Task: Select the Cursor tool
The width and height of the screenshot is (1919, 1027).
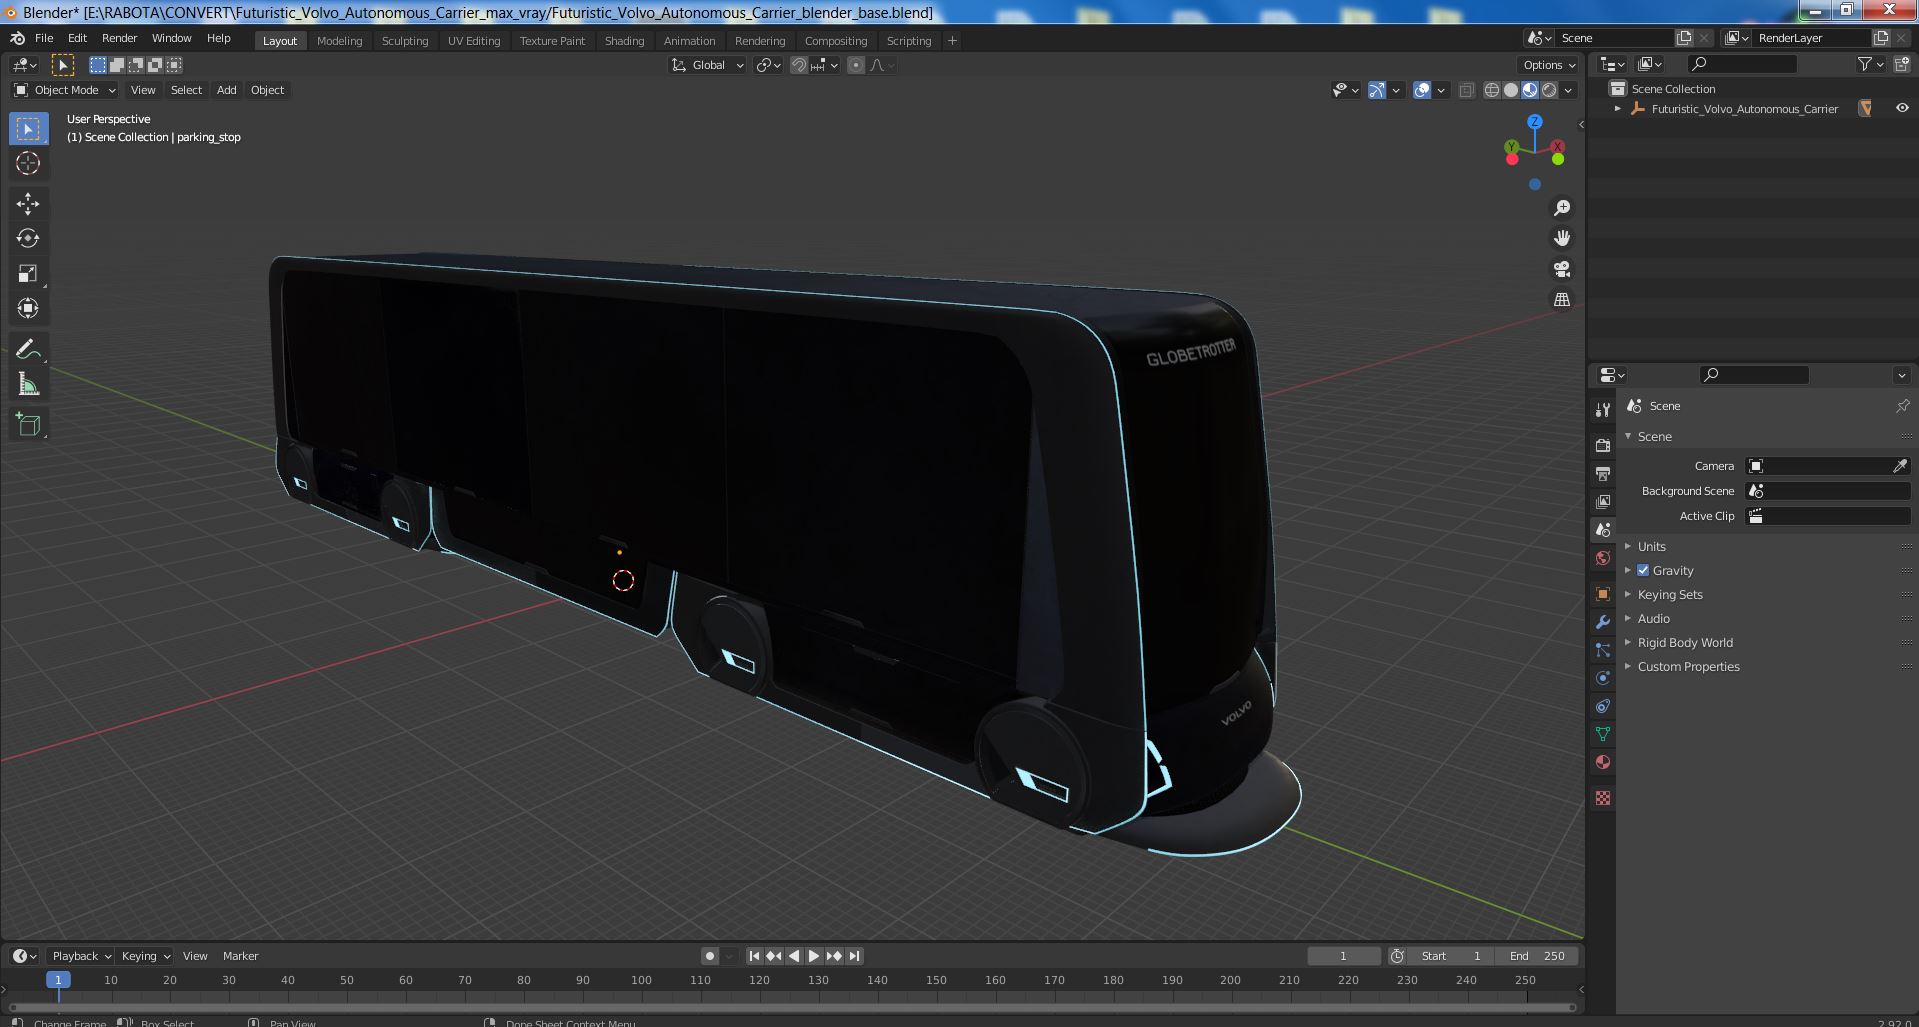Action: [x=28, y=163]
